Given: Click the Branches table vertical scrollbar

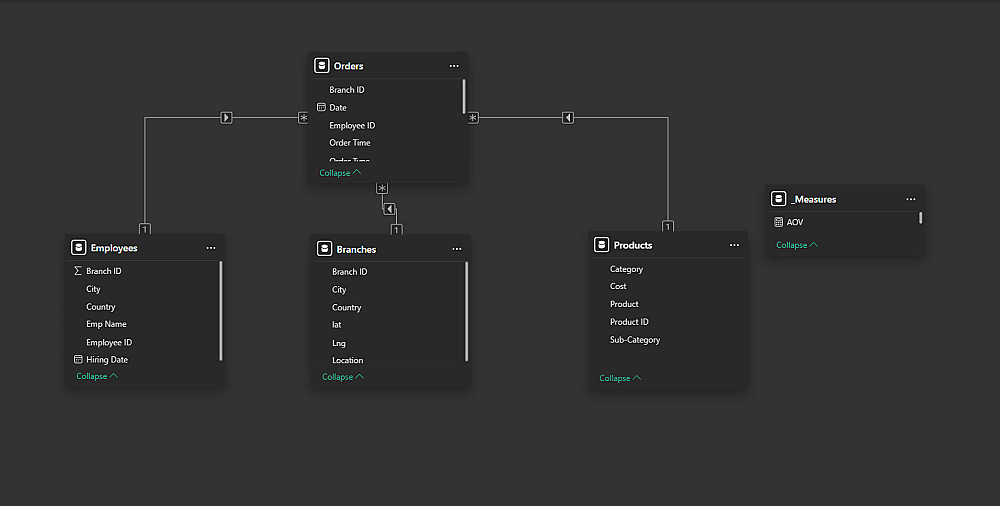Looking at the screenshot, I should click(x=467, y=310).
